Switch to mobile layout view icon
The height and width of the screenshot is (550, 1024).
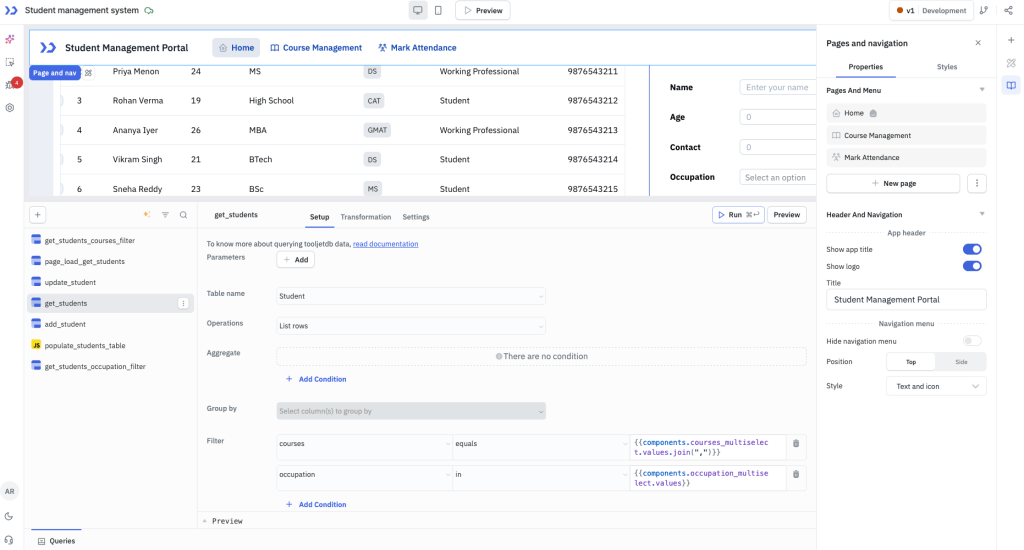pyautogui.click(x=438, y=10)
